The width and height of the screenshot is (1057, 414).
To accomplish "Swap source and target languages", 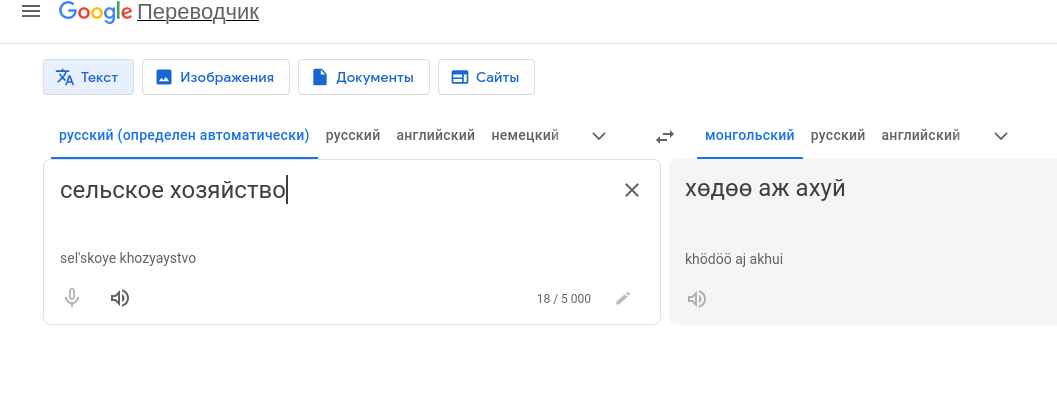I will 665,136.
